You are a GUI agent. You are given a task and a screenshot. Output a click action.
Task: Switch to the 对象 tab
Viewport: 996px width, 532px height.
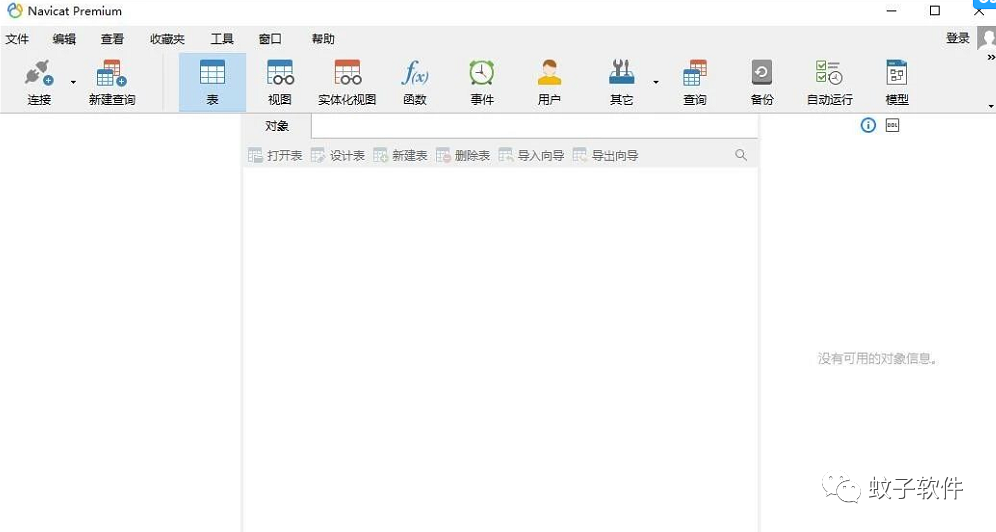[277, 126]
